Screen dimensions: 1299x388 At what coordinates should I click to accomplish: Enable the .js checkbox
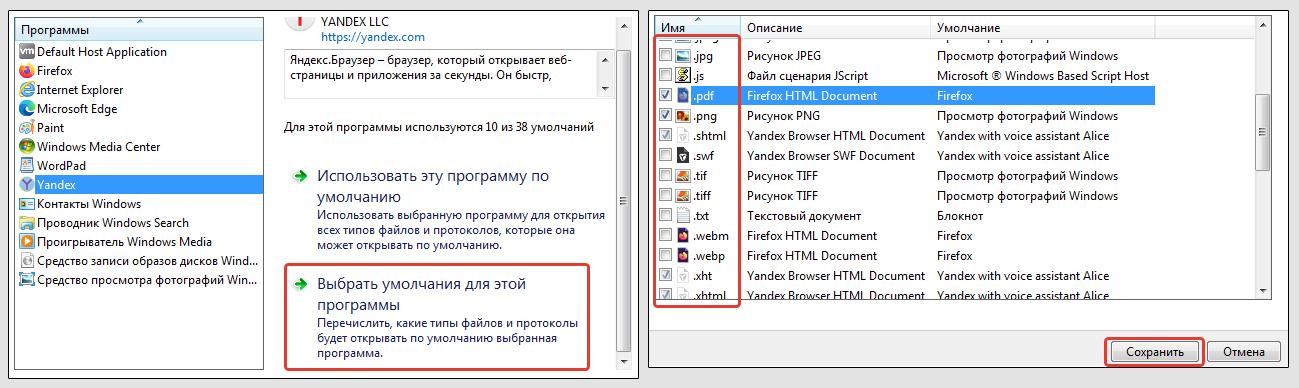(x=665, y=76)
